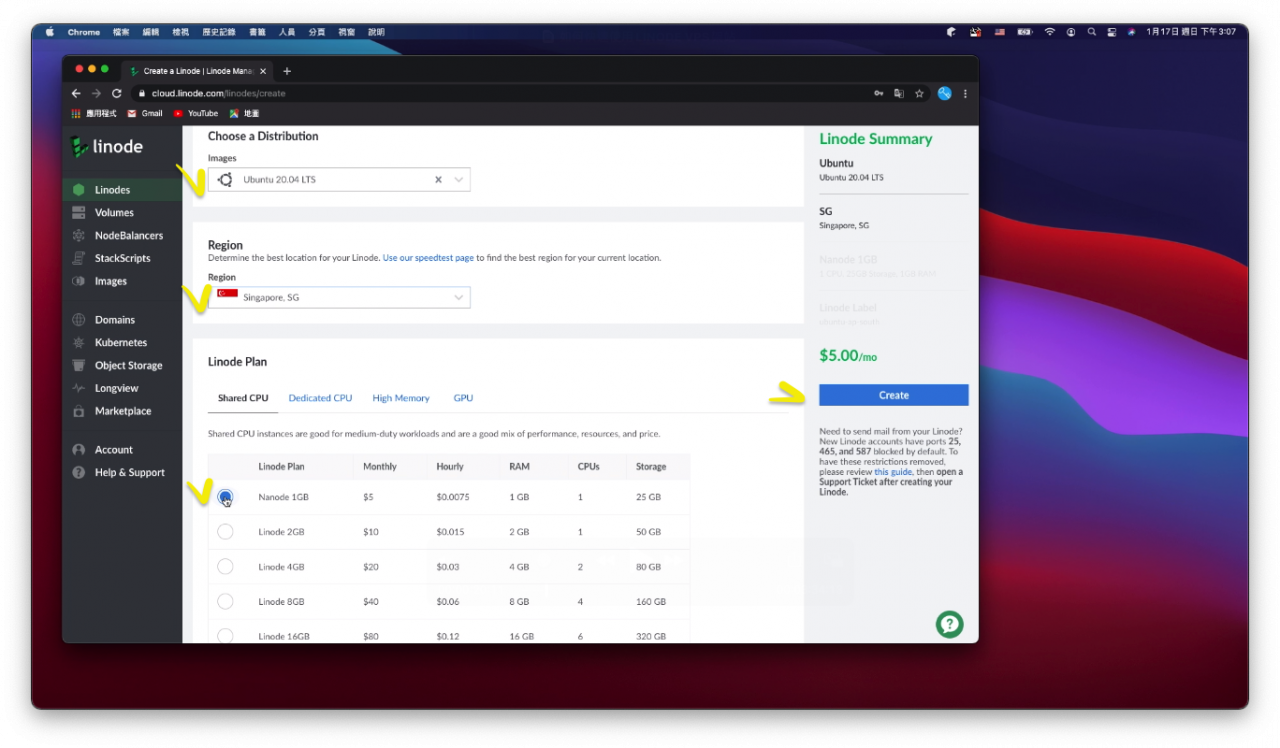
Task: Expand the Images distribution dropdown arrow
Action: [459, 180]
